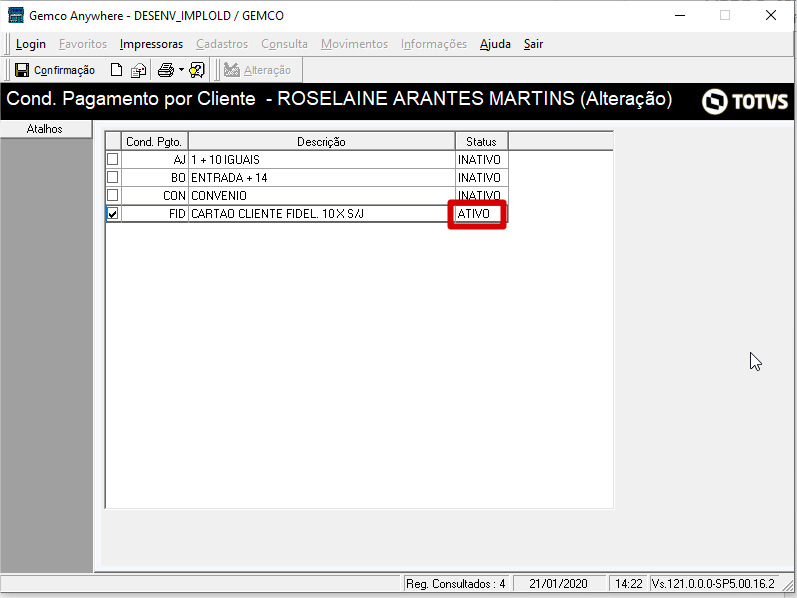Click the version Vs.121.0.0.0-SP5.00.16.2 text
The width and height of the screenshot is (797, 598).
click(x=713, y=583)
